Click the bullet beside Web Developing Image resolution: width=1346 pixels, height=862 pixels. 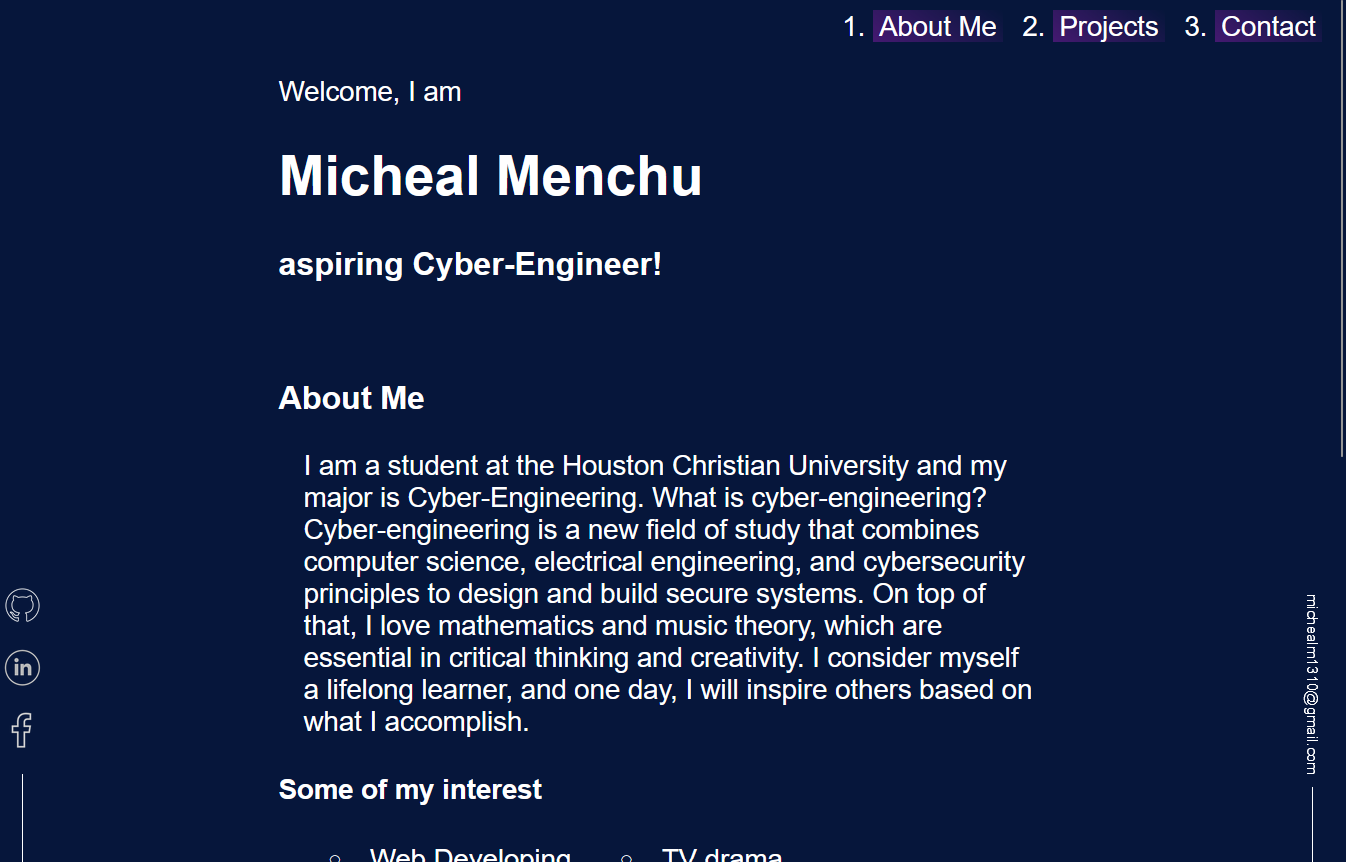[335, 857]
